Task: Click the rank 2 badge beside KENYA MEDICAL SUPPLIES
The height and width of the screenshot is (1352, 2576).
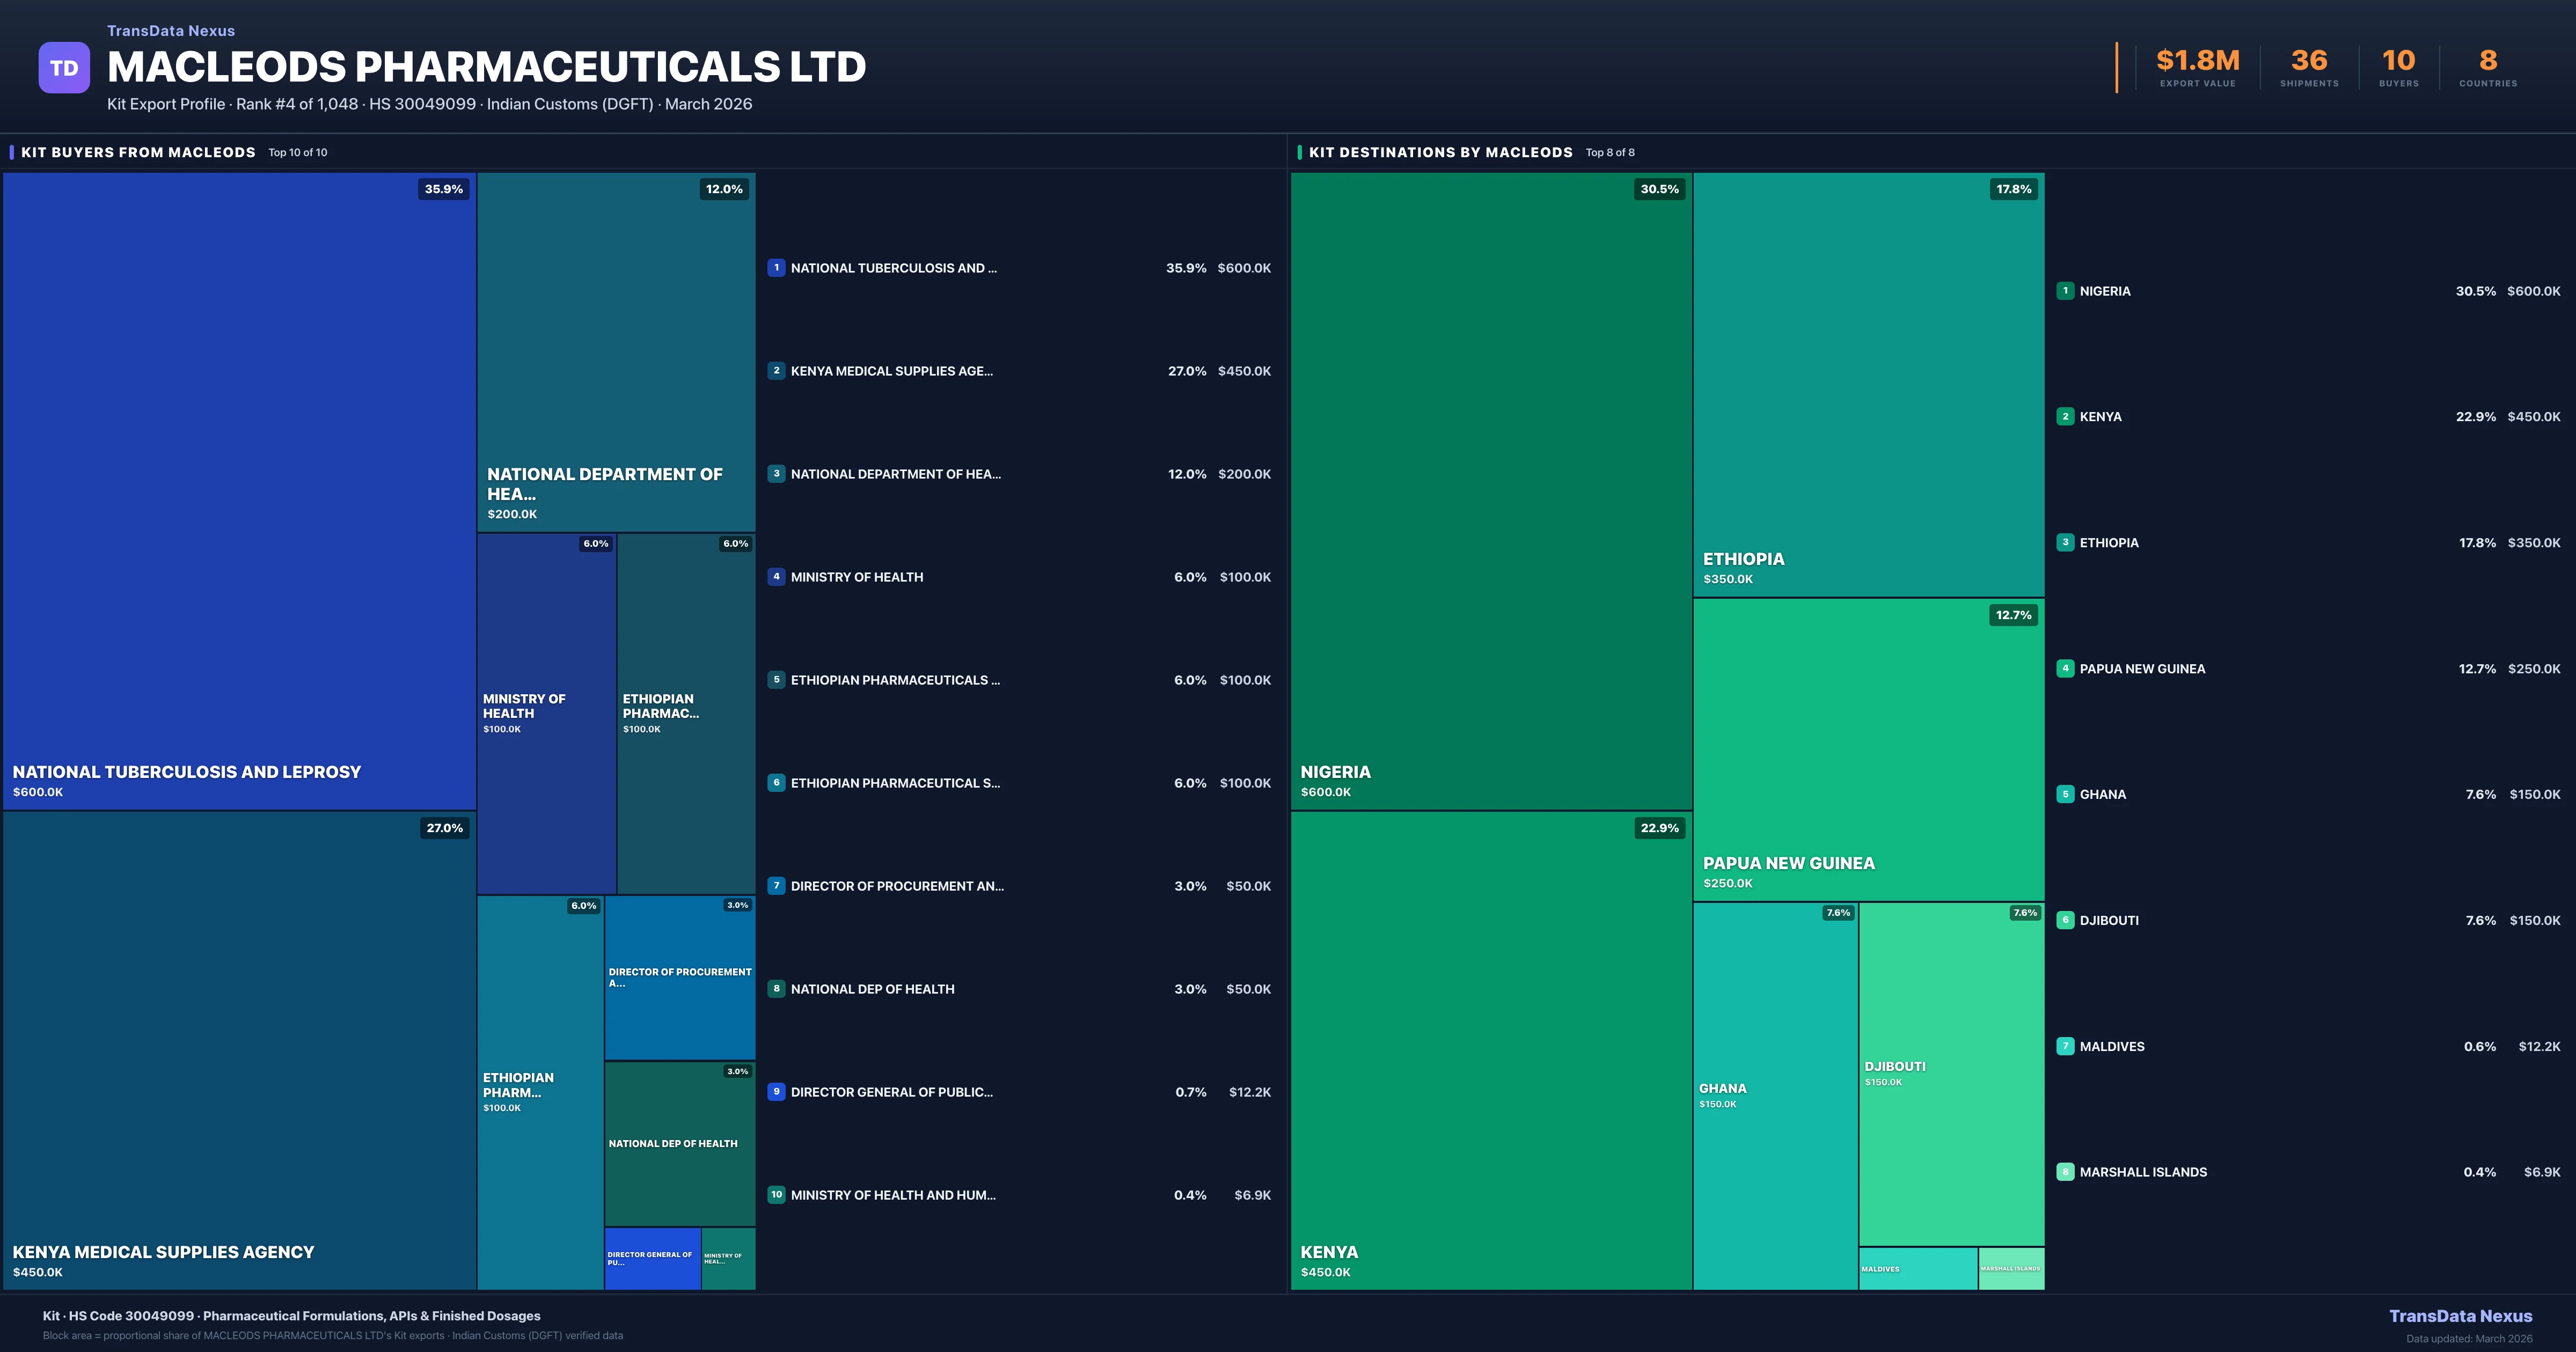Action: (x=777, y=371)
